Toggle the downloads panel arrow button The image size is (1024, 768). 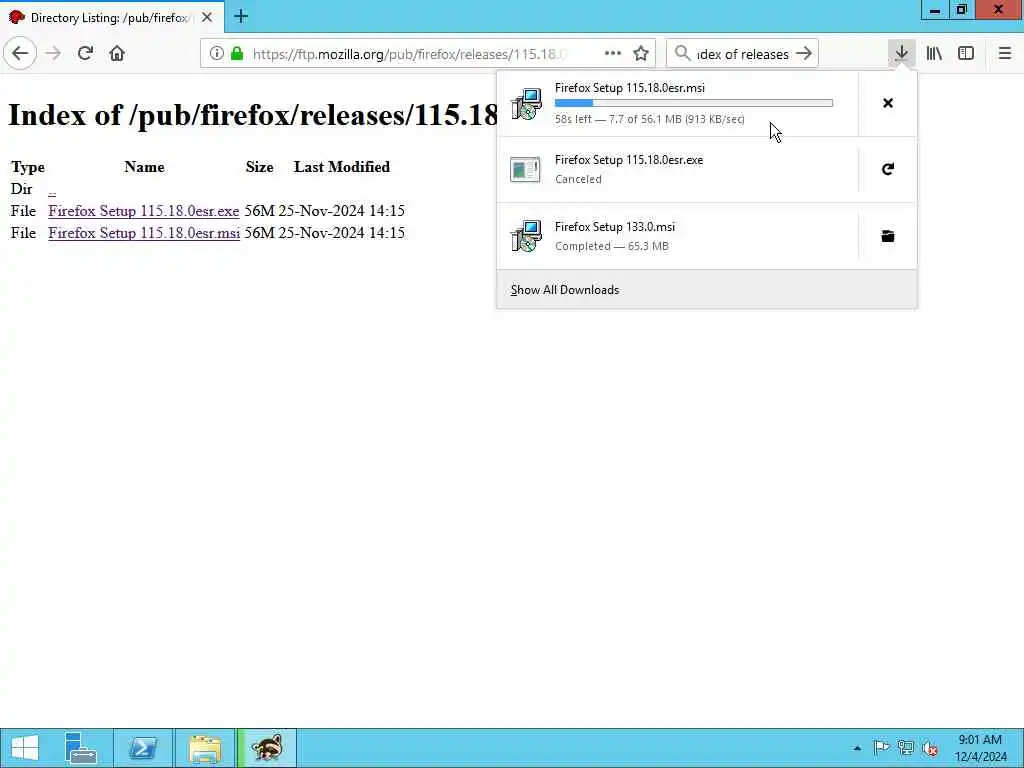pyautogui.click(x=901, y=54)
